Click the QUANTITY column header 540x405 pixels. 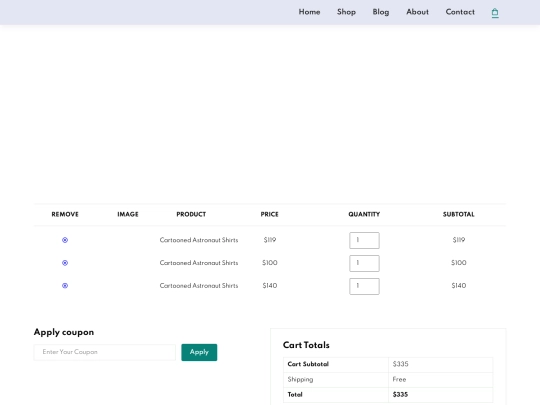tap(364, 214)
